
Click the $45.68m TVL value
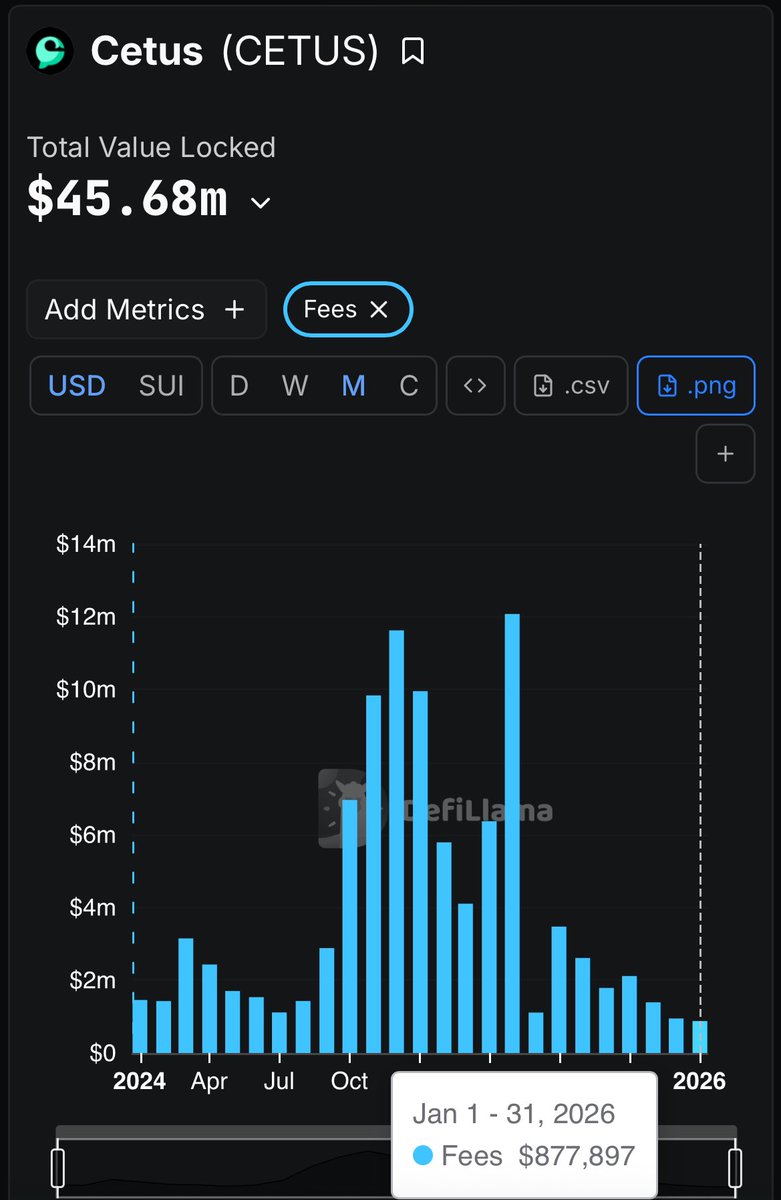(127, 200)
